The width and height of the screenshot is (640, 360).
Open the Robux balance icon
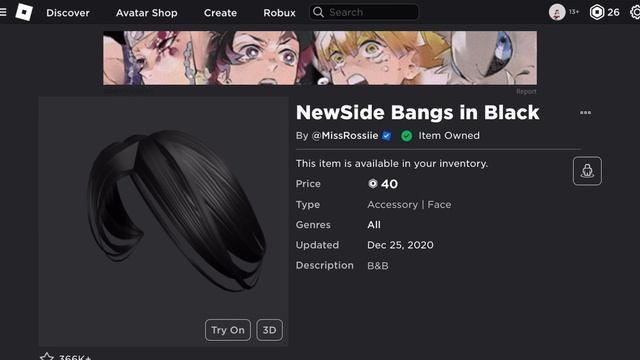coord(597,12)
